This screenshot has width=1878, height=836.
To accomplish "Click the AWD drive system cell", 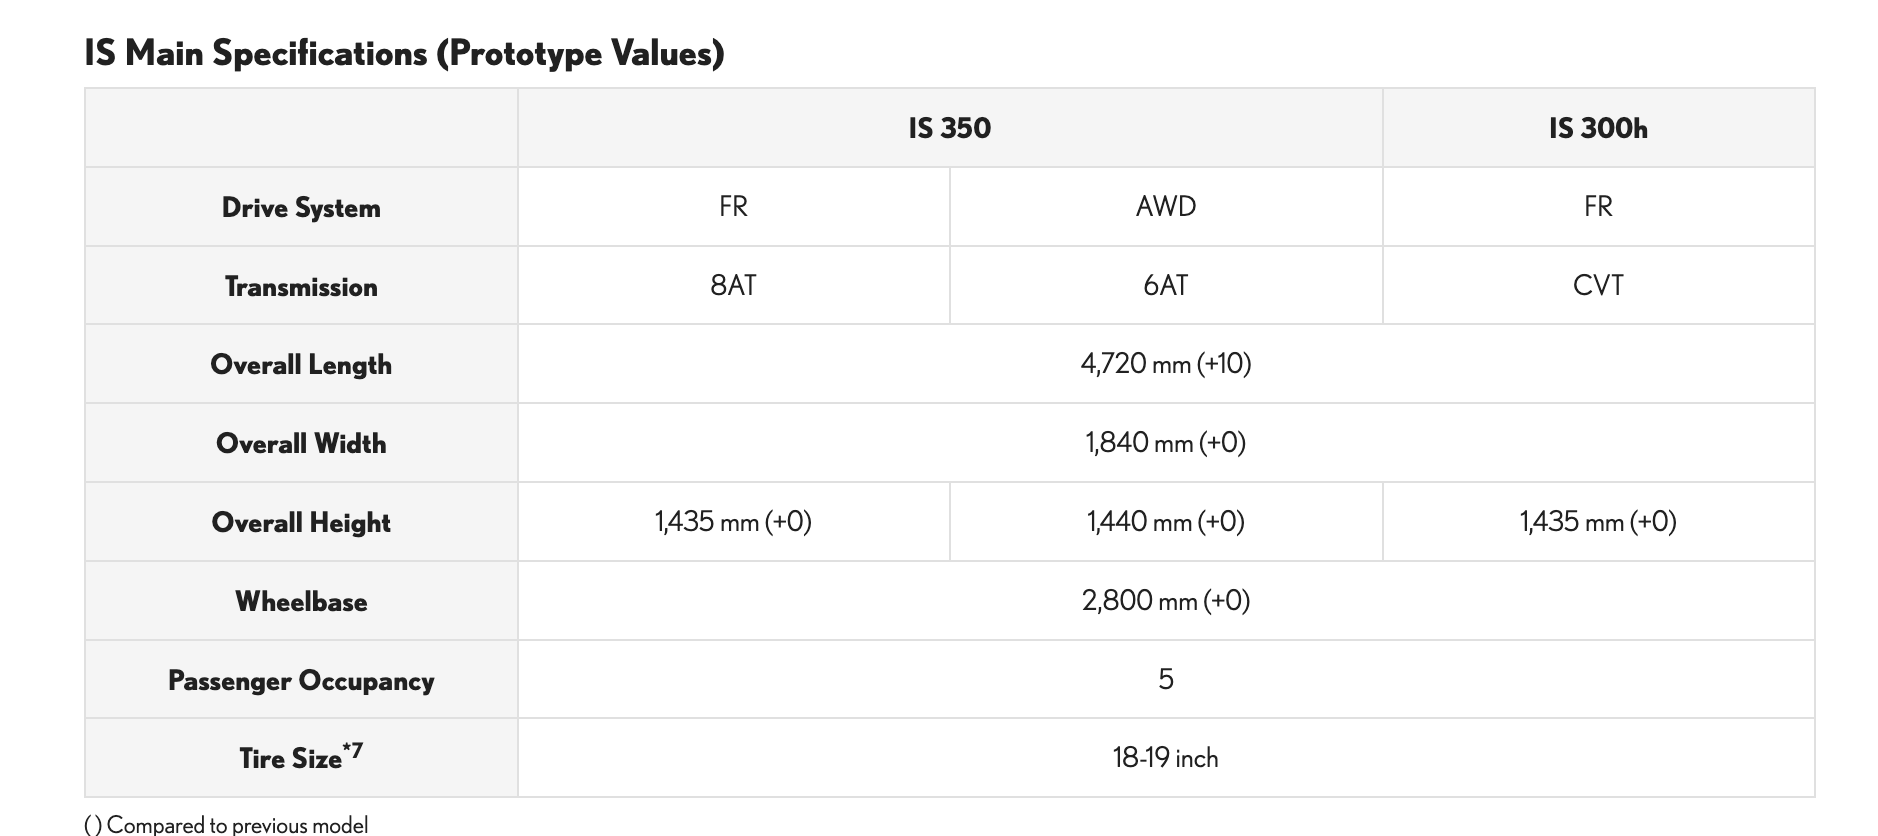I will click(x=1165, y=206).
